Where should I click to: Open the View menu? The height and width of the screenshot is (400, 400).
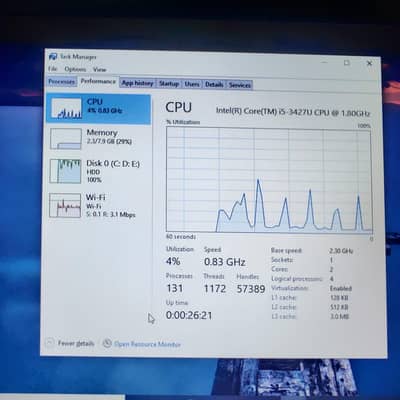pos(99,70)
